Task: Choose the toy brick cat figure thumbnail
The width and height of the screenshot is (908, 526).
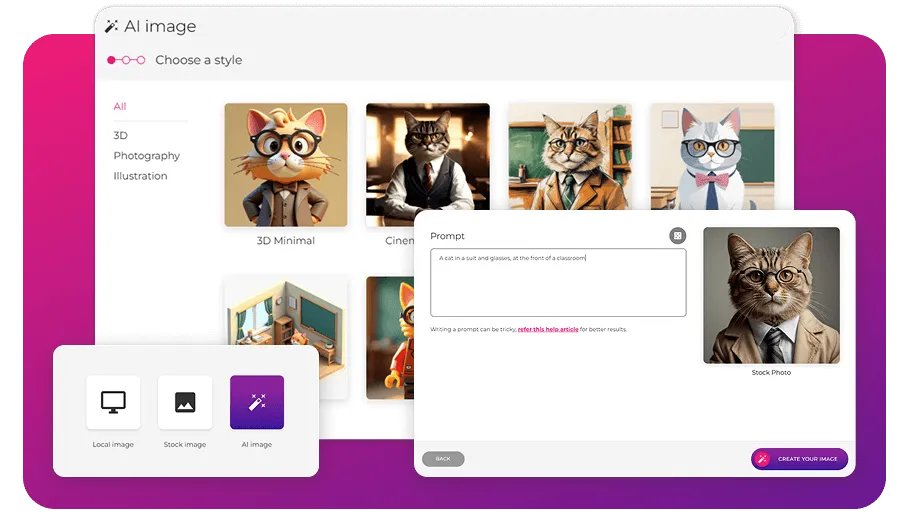Action: coord(390,338)
